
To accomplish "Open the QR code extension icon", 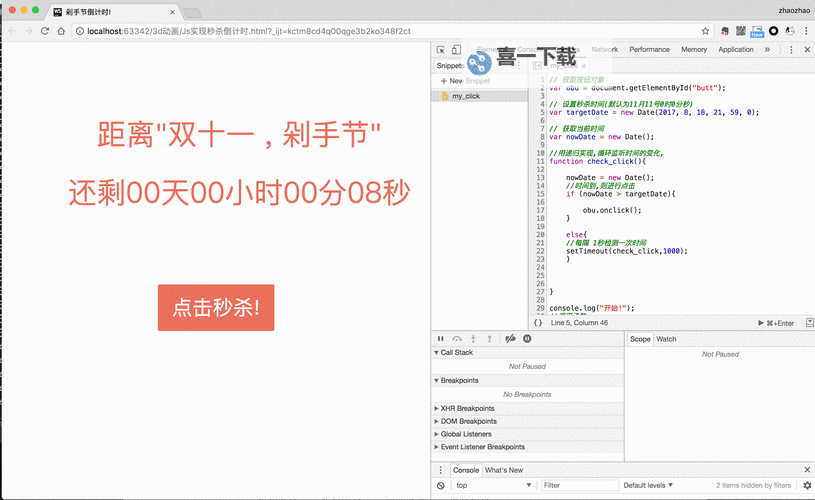I will click(x=741, y=31).
